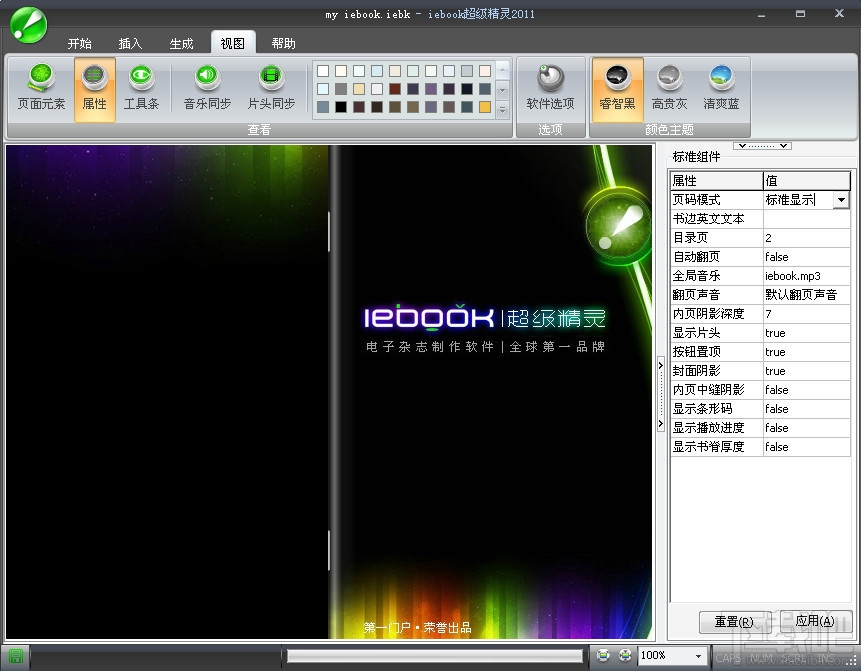Viewport: 861px width, 671px height.
Task: Expand the component selector above 标准组件
Action: point(764,144)
